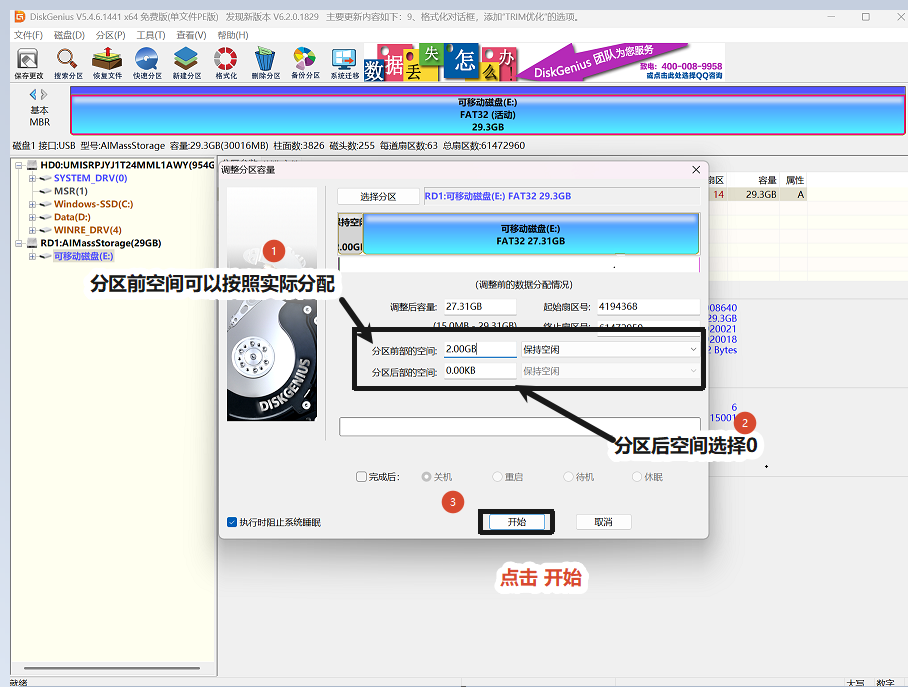Expand the Windows-SSD(C:) tree node
The width and height of the screenshot is (908, 687).
click(32, 204)
